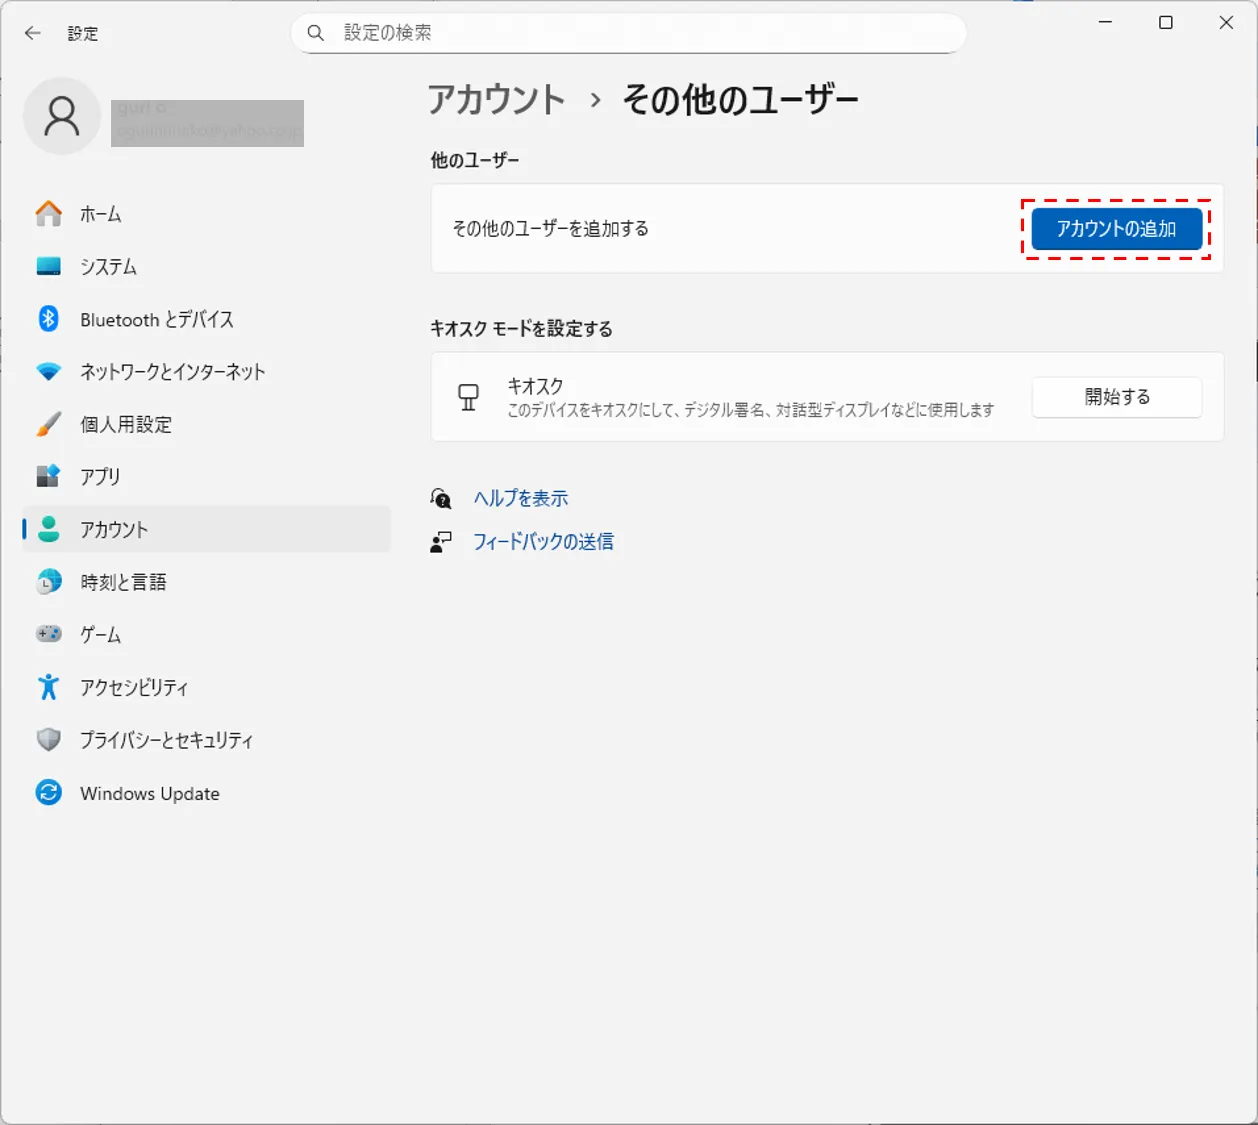This screenshot has width=1258, height=1125.
Task: Go back to アカウント via breadcrumb
Action: [496, 100]
